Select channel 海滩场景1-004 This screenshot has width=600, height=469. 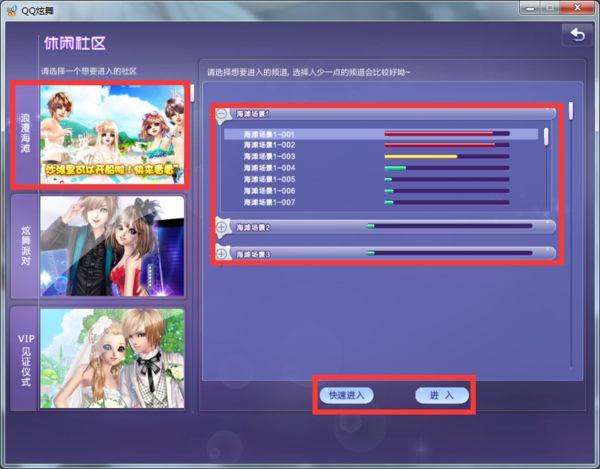[x=381, y=168]
